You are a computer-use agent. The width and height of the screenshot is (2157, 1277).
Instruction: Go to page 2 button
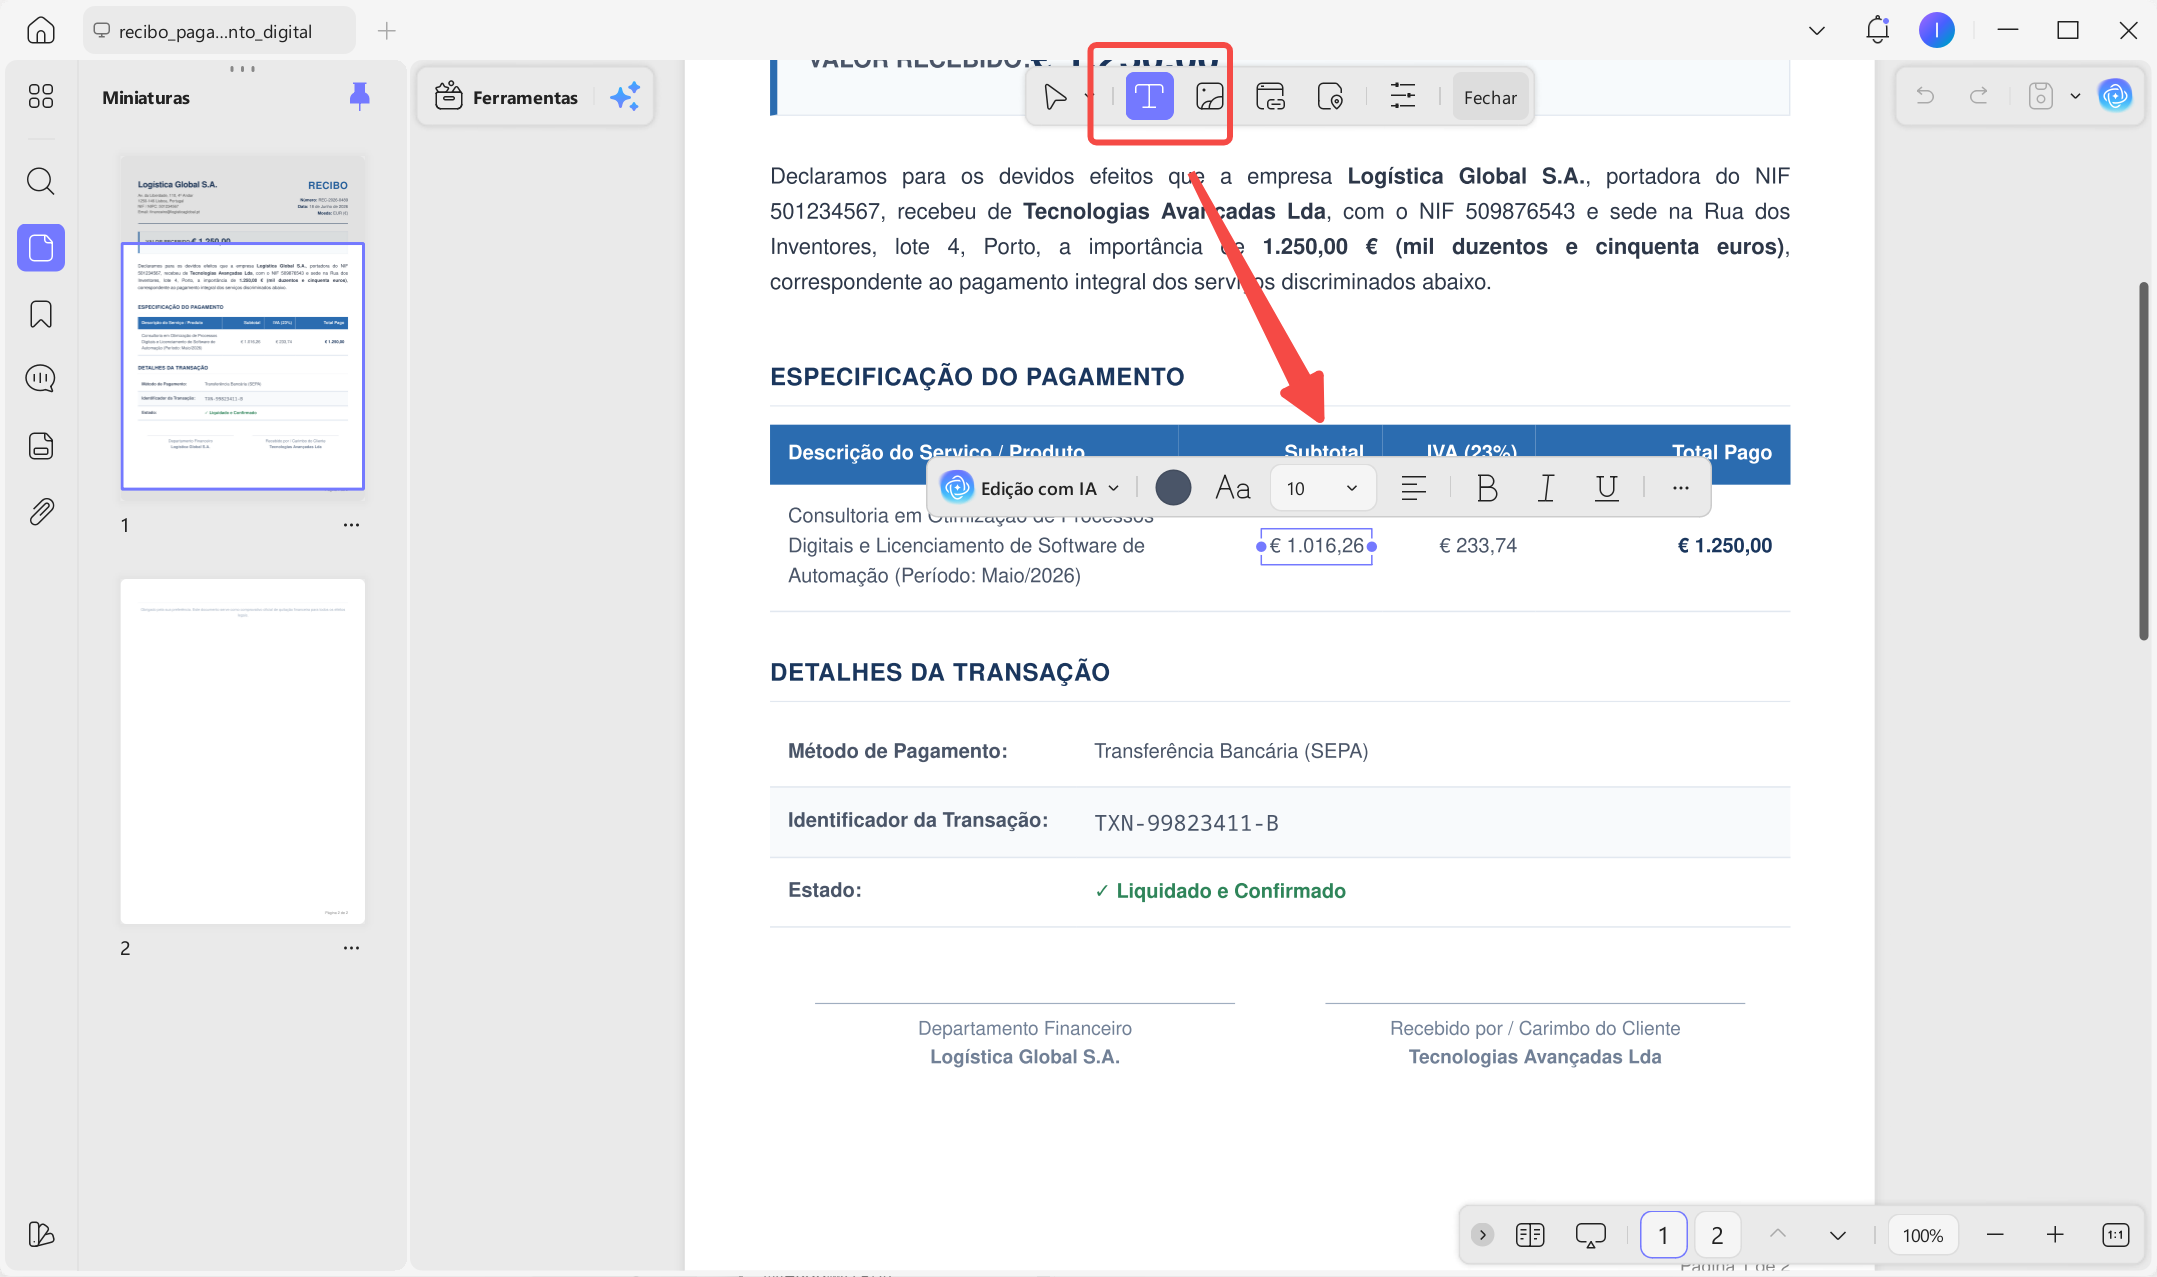point(1717,1235)
